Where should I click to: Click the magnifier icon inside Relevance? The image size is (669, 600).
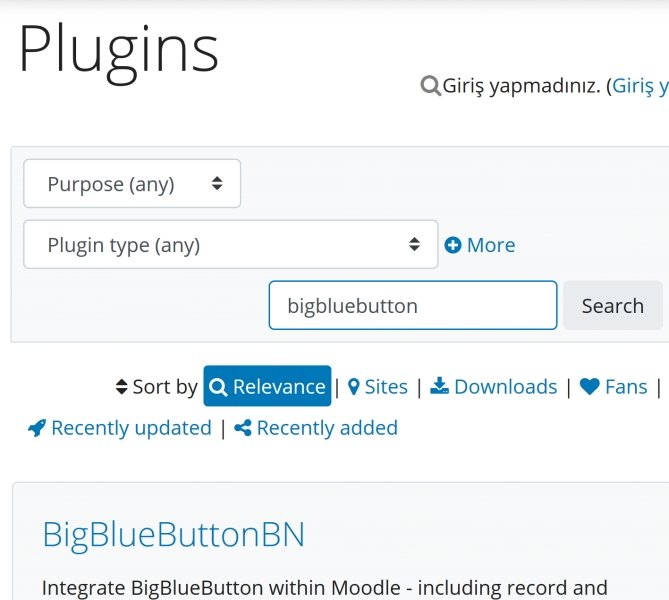[x=219, y=387]
